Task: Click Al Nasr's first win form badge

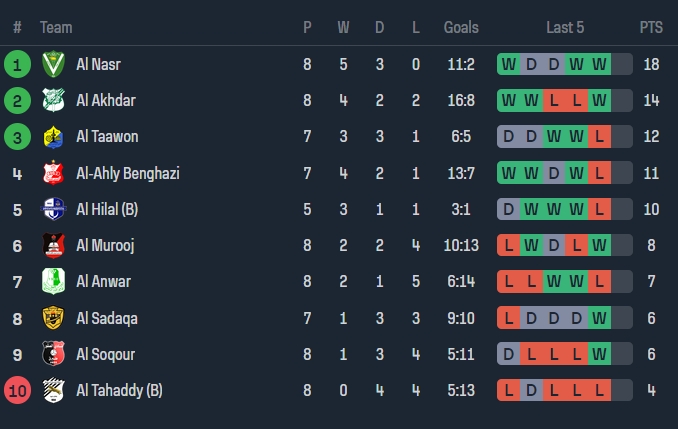Action: pyautogui.click(x=510, y=65)
